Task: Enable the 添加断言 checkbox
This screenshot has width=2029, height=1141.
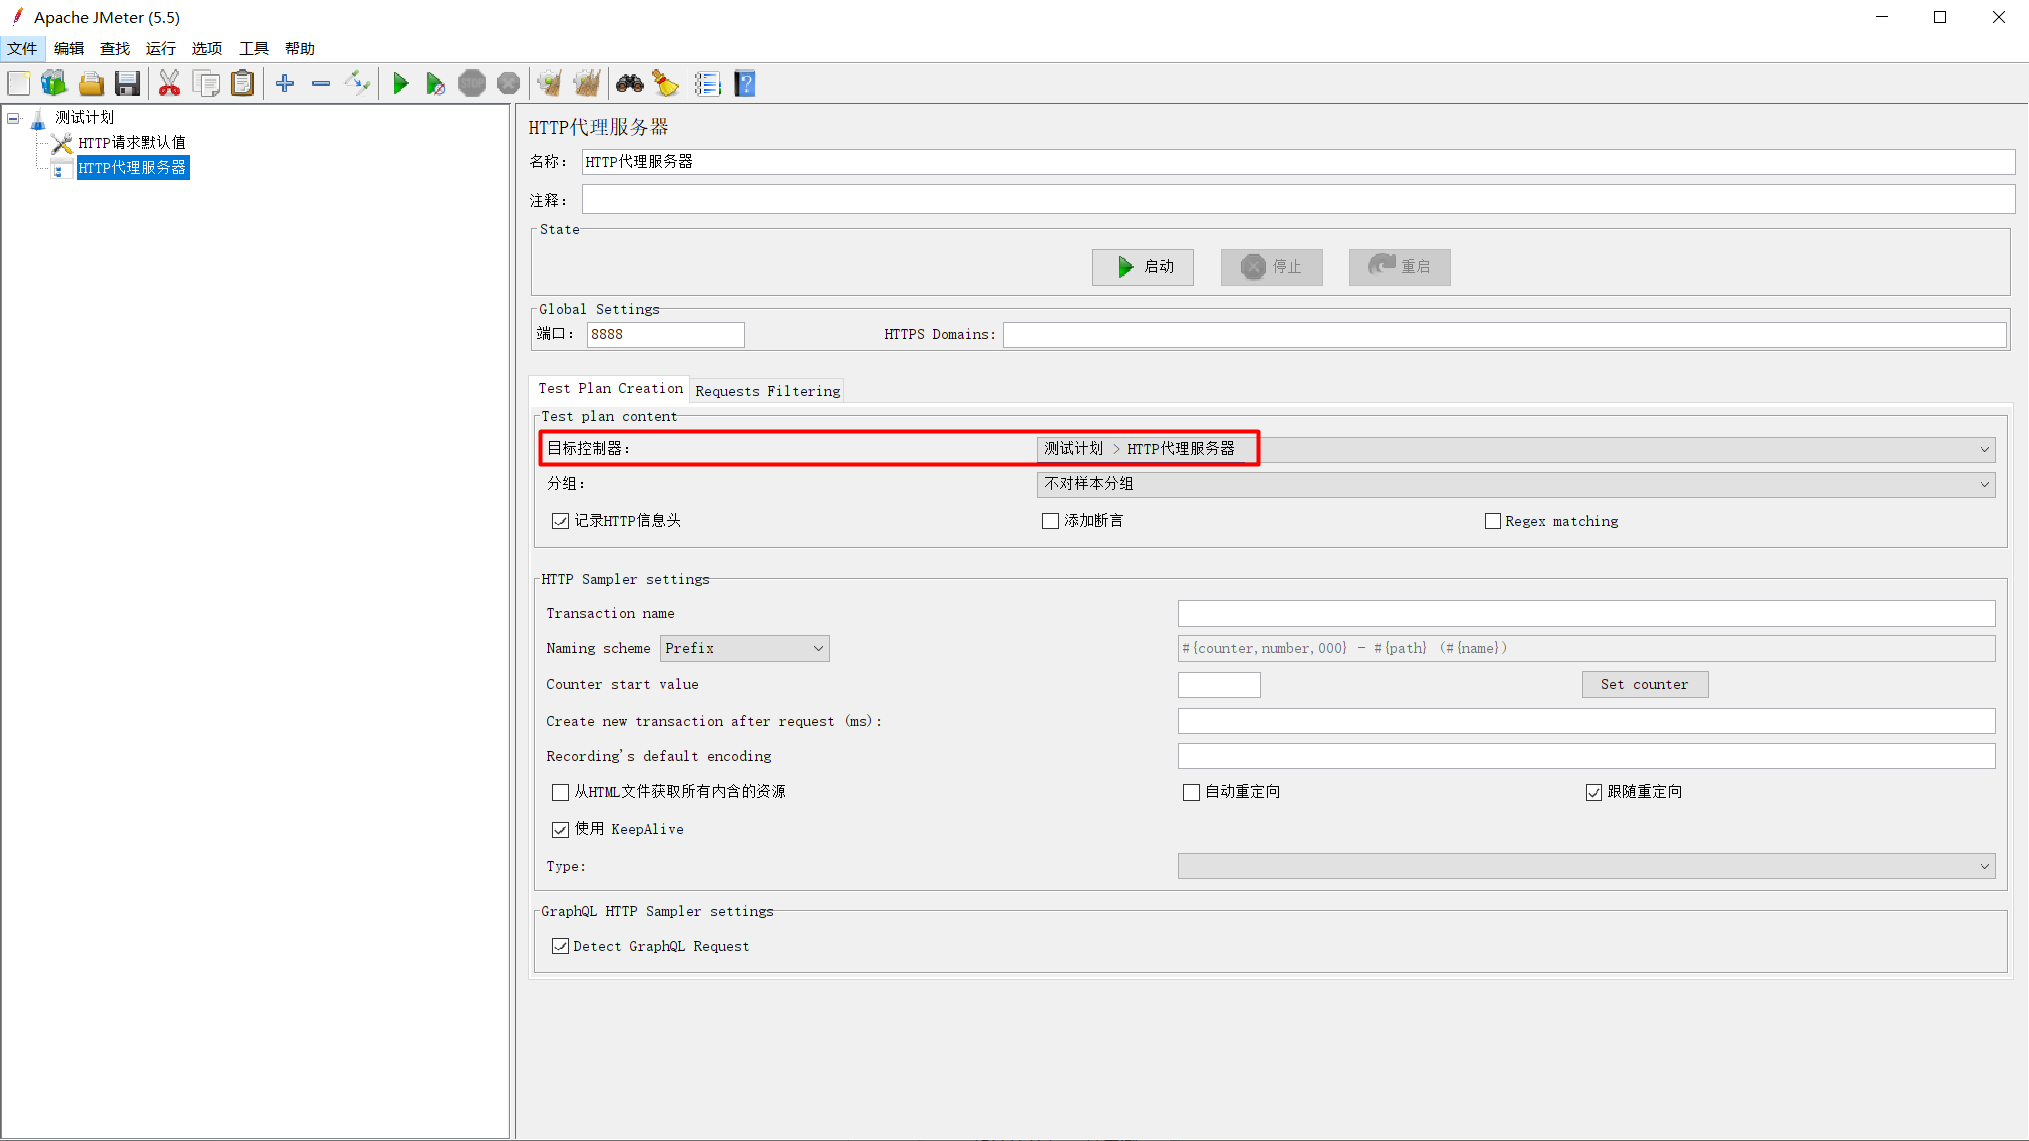Action: 1050,521
